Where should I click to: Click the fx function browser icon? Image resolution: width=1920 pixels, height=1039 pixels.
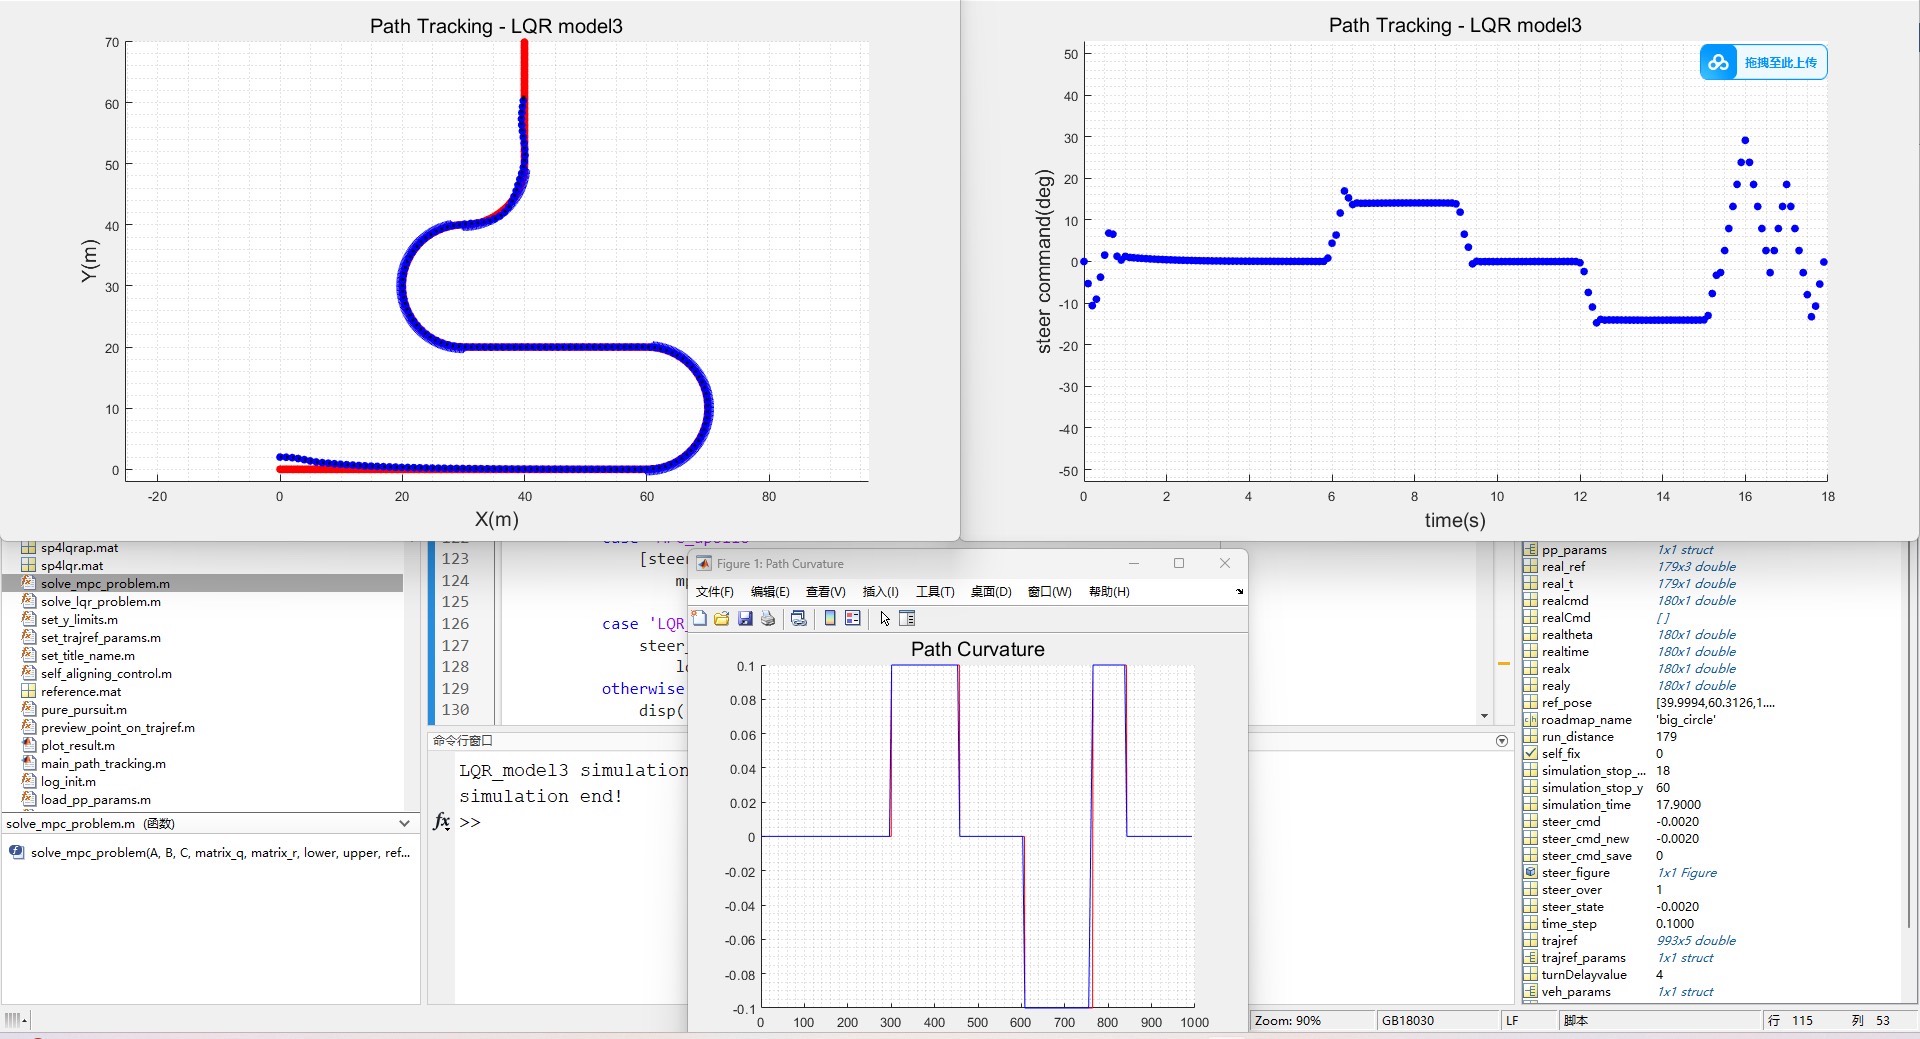441,821
